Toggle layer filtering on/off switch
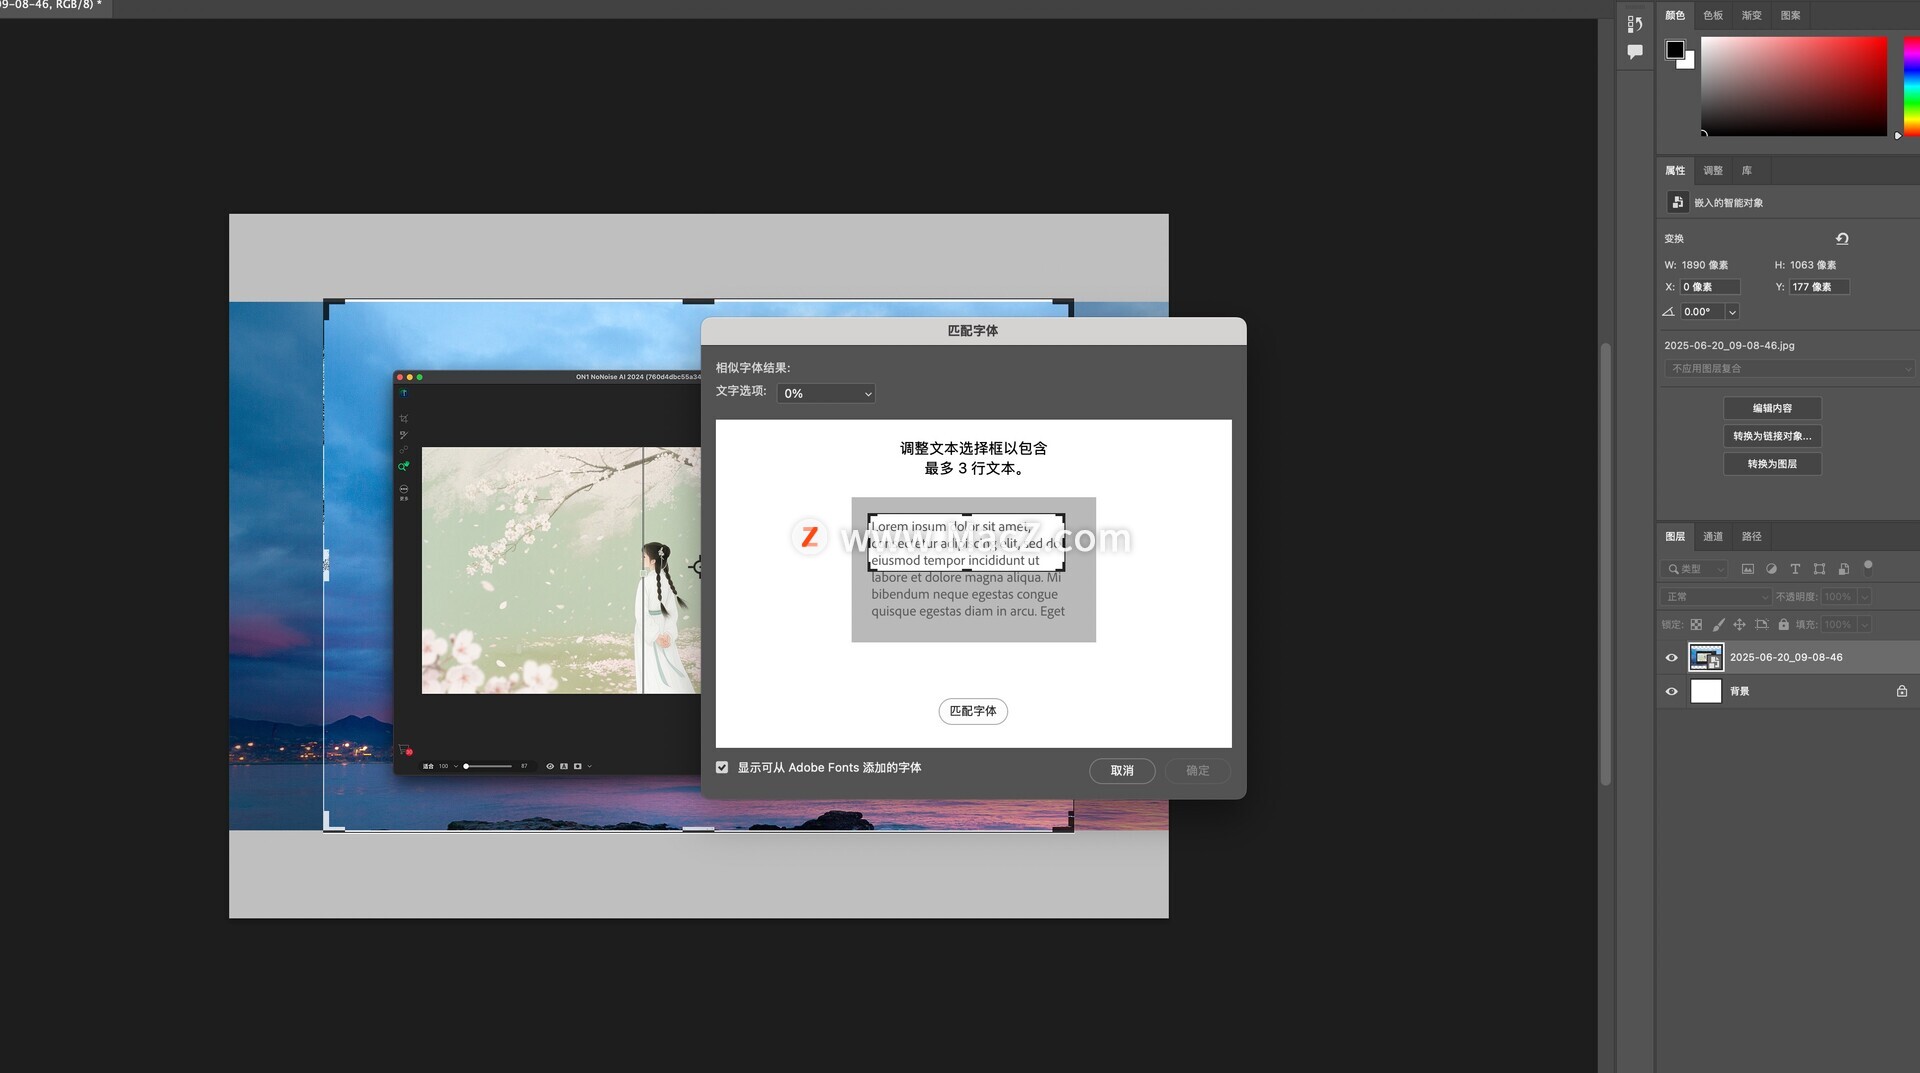Viewport: 1920px width, 1073px height. pos(1868,567)
